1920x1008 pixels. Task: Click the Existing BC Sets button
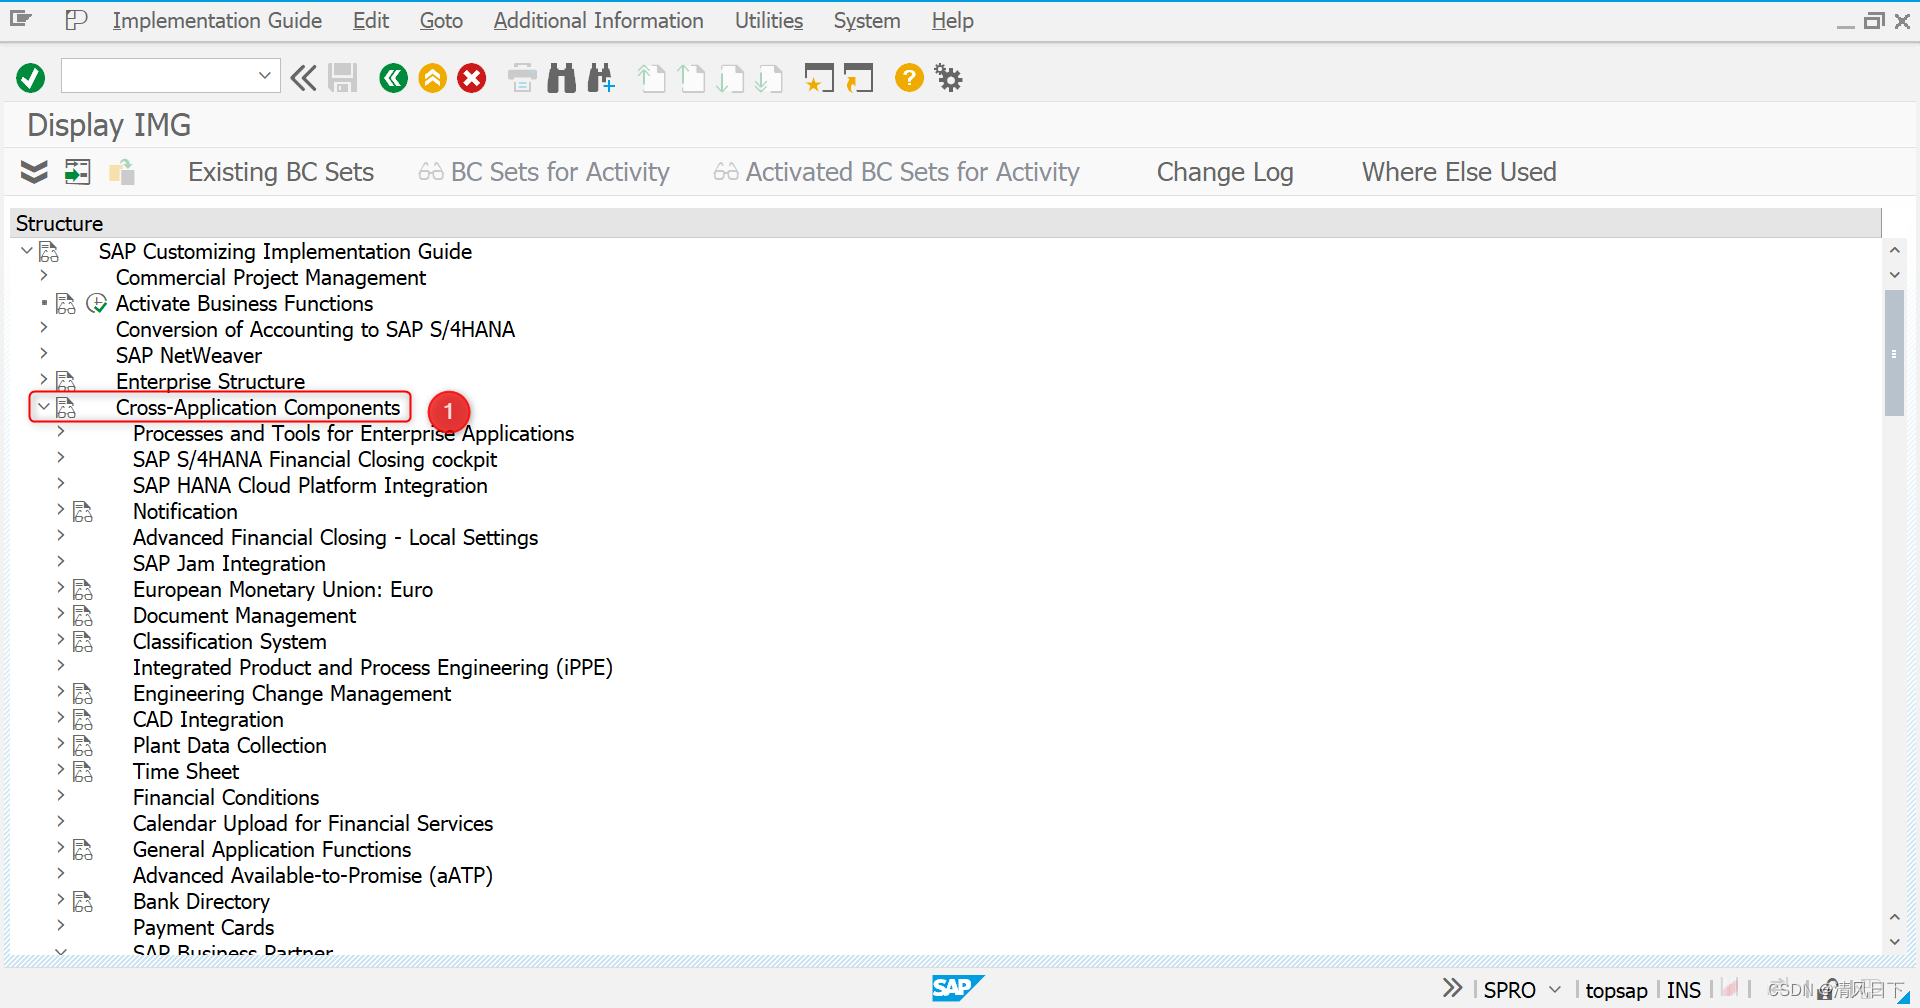click(281, 172)
